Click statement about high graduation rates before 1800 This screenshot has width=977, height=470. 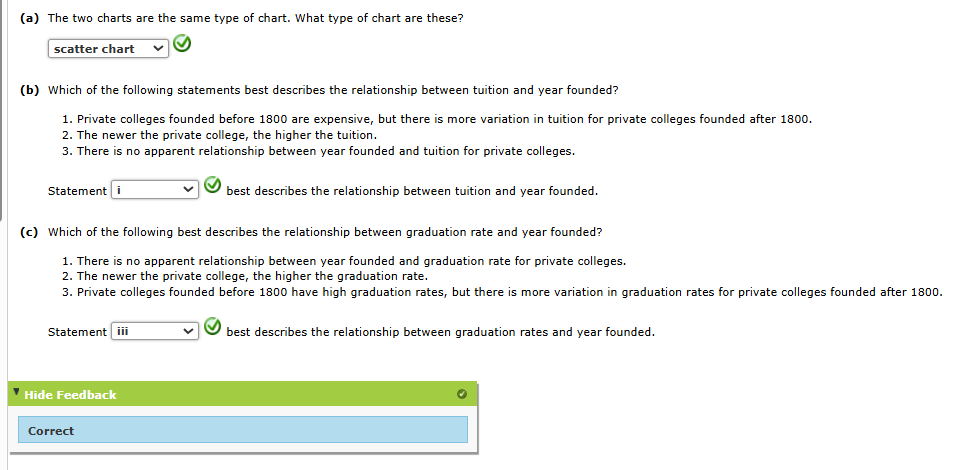point(508,292)
